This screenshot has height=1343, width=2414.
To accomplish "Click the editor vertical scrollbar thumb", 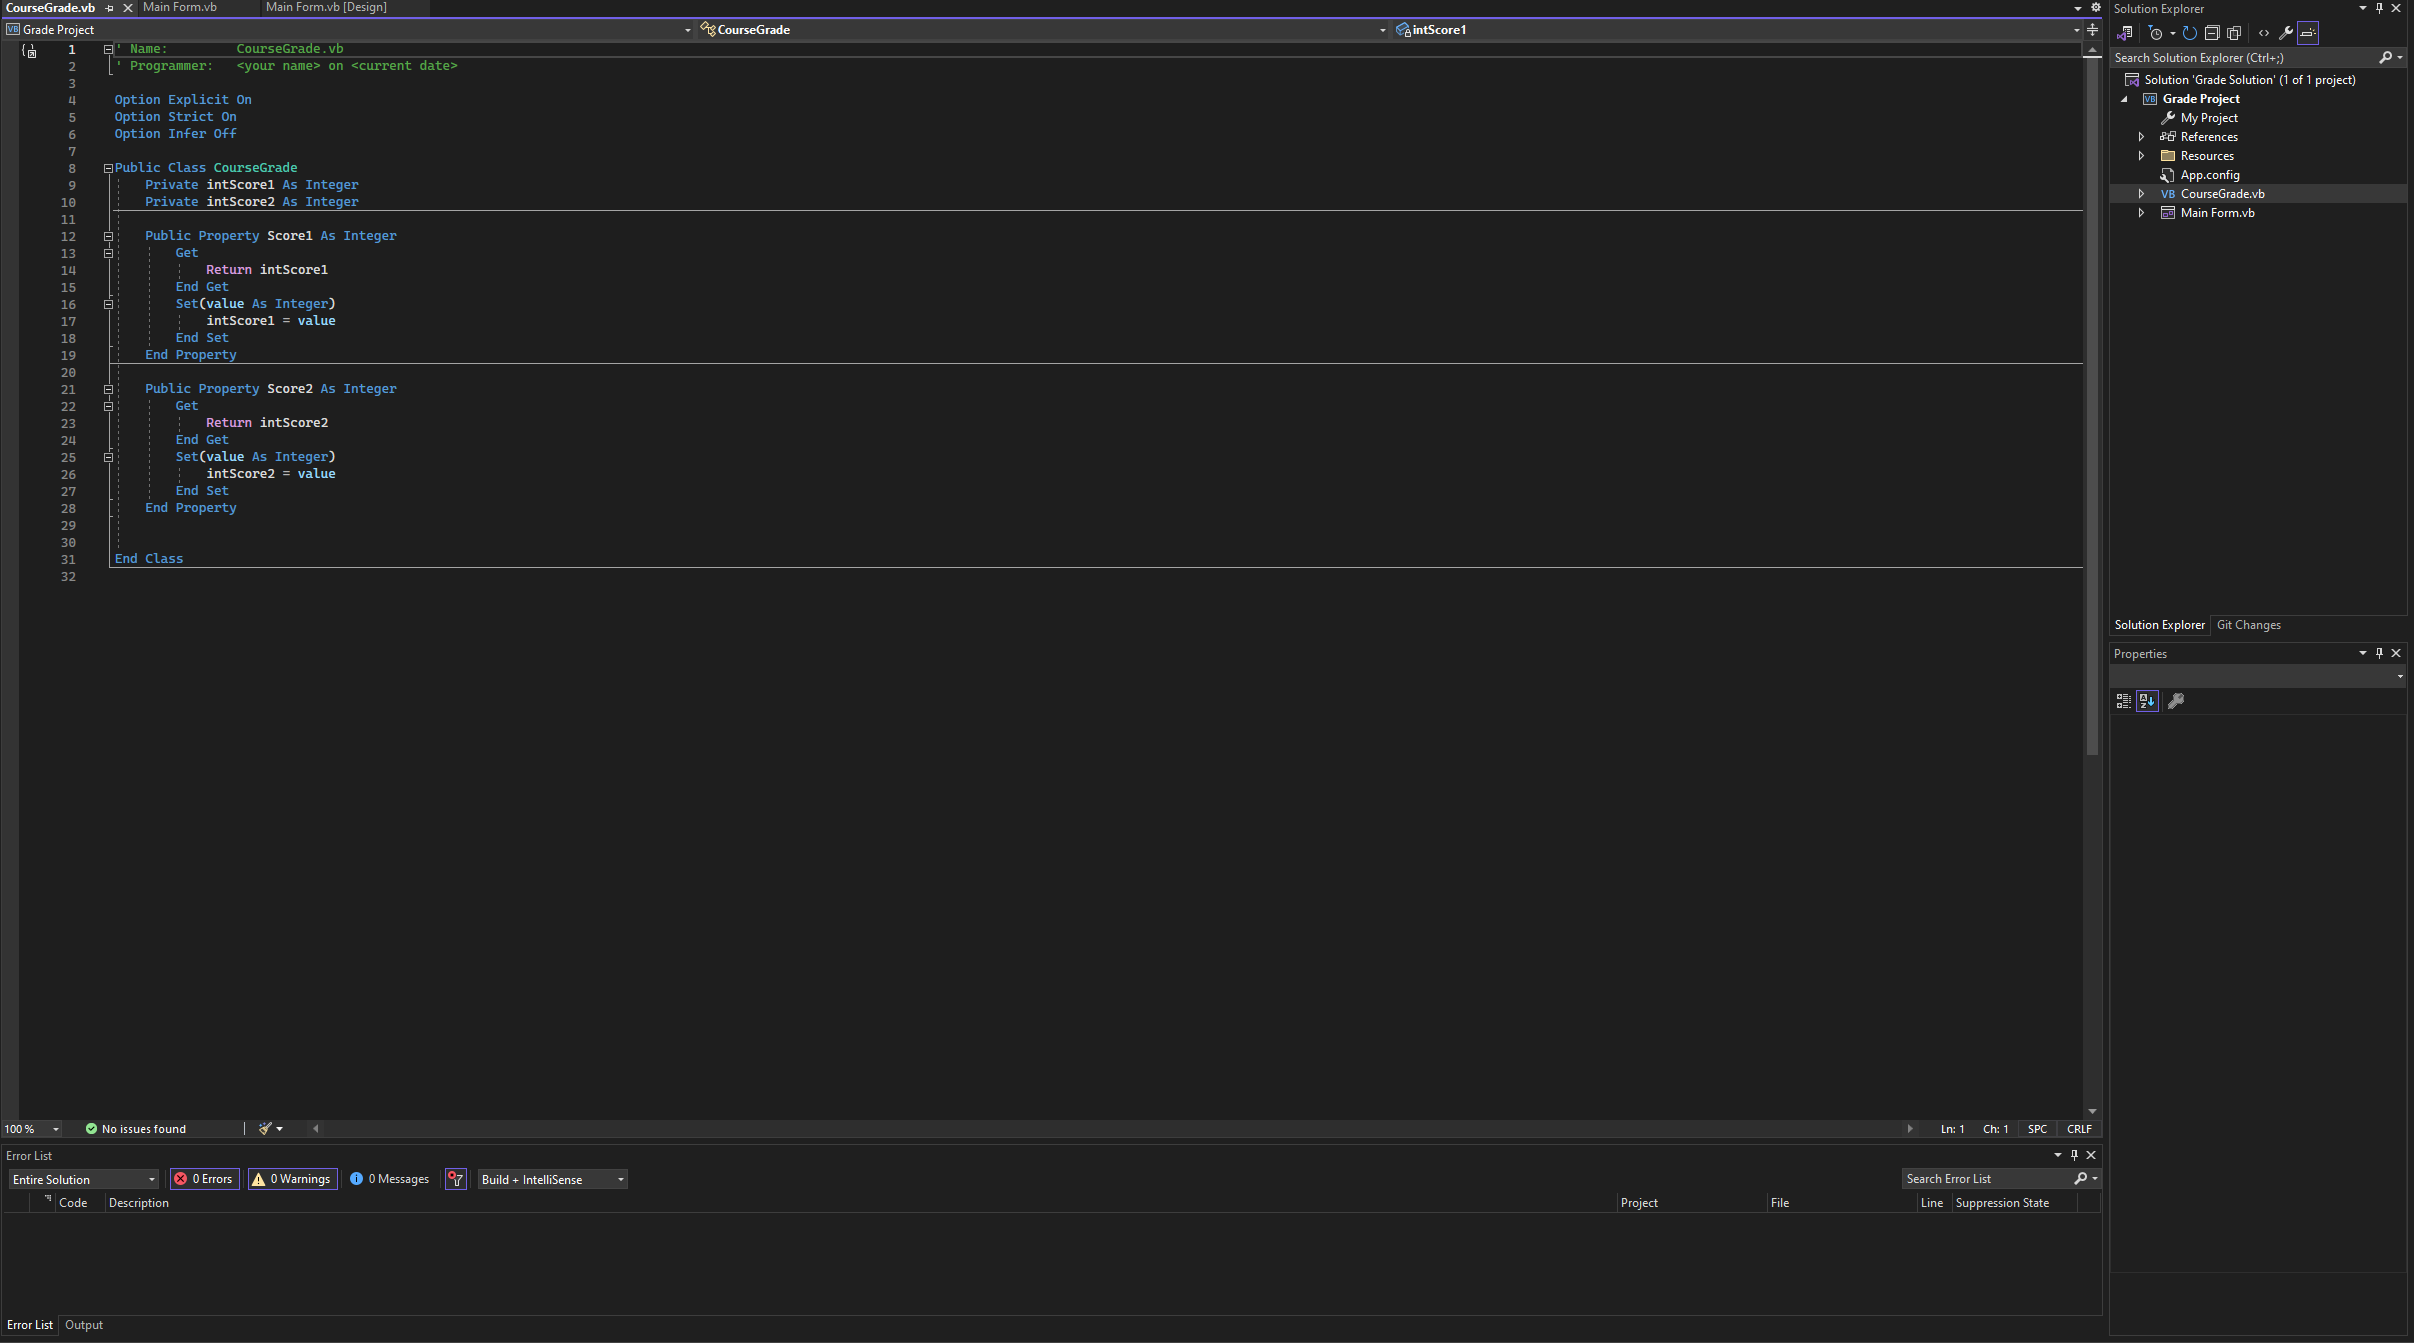I will pyautogui.click(x=2091, y=400).
